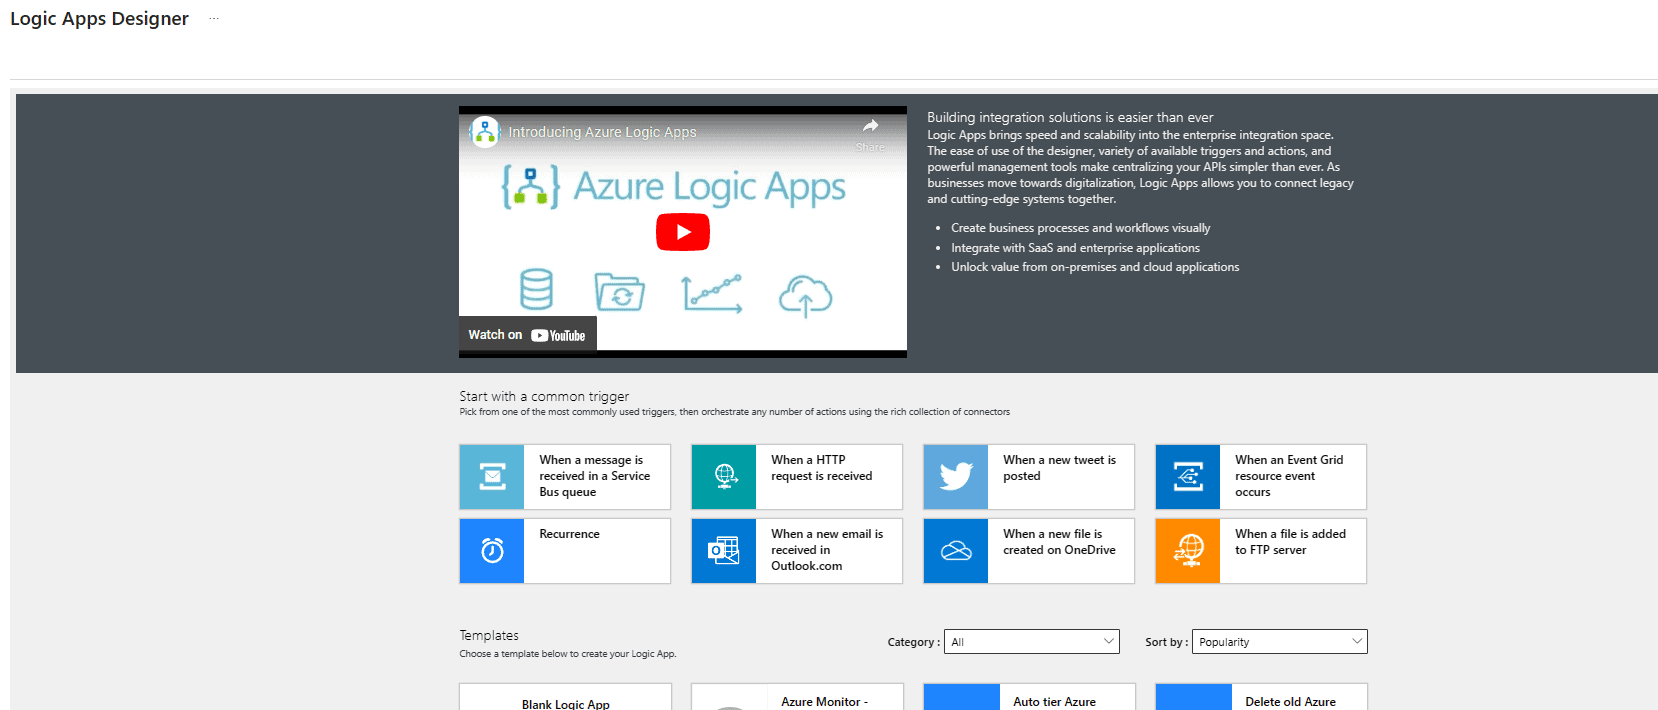This screenshot has width=1658, height=710.
Task: Select the Twitter new tweet trigger icon
Action: [956, 477]
